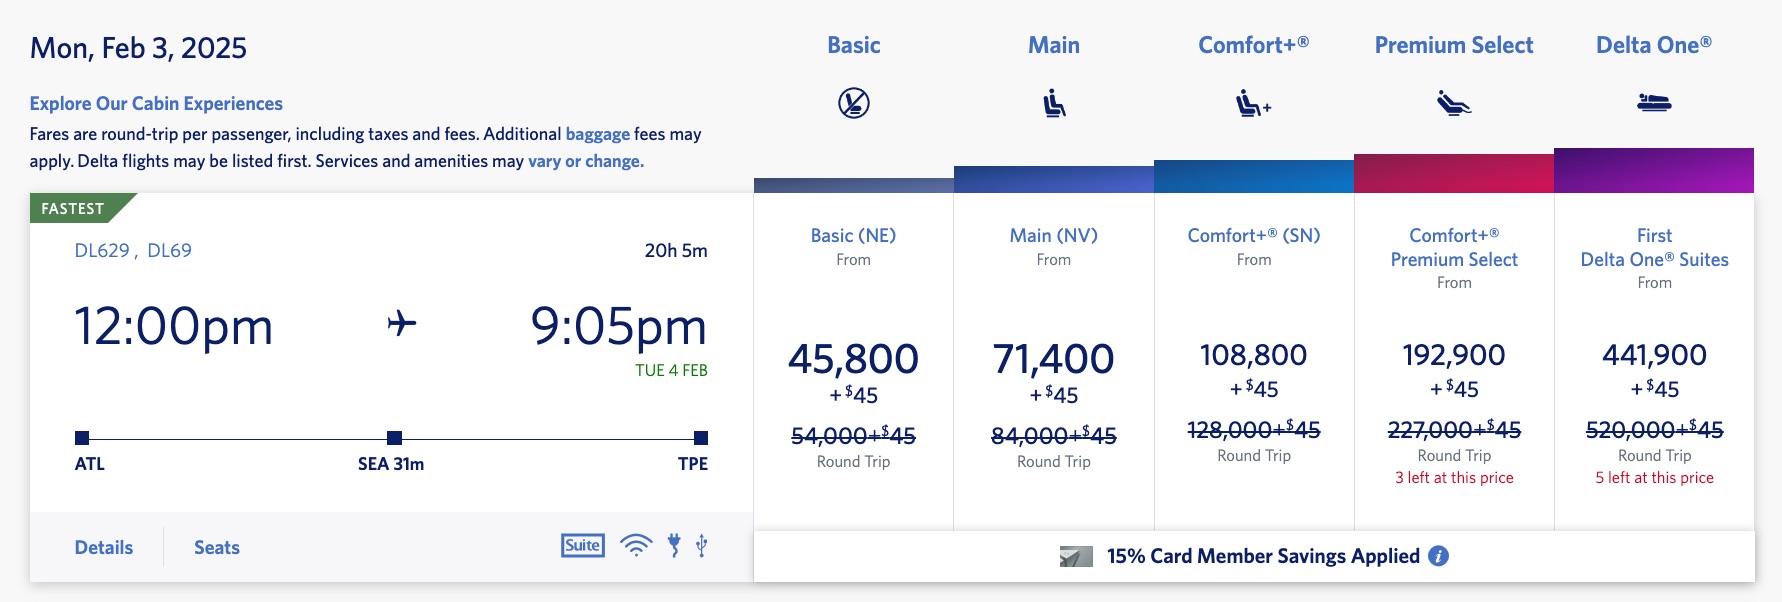Open the Comfort+ cabin column header

(1254, 45)
